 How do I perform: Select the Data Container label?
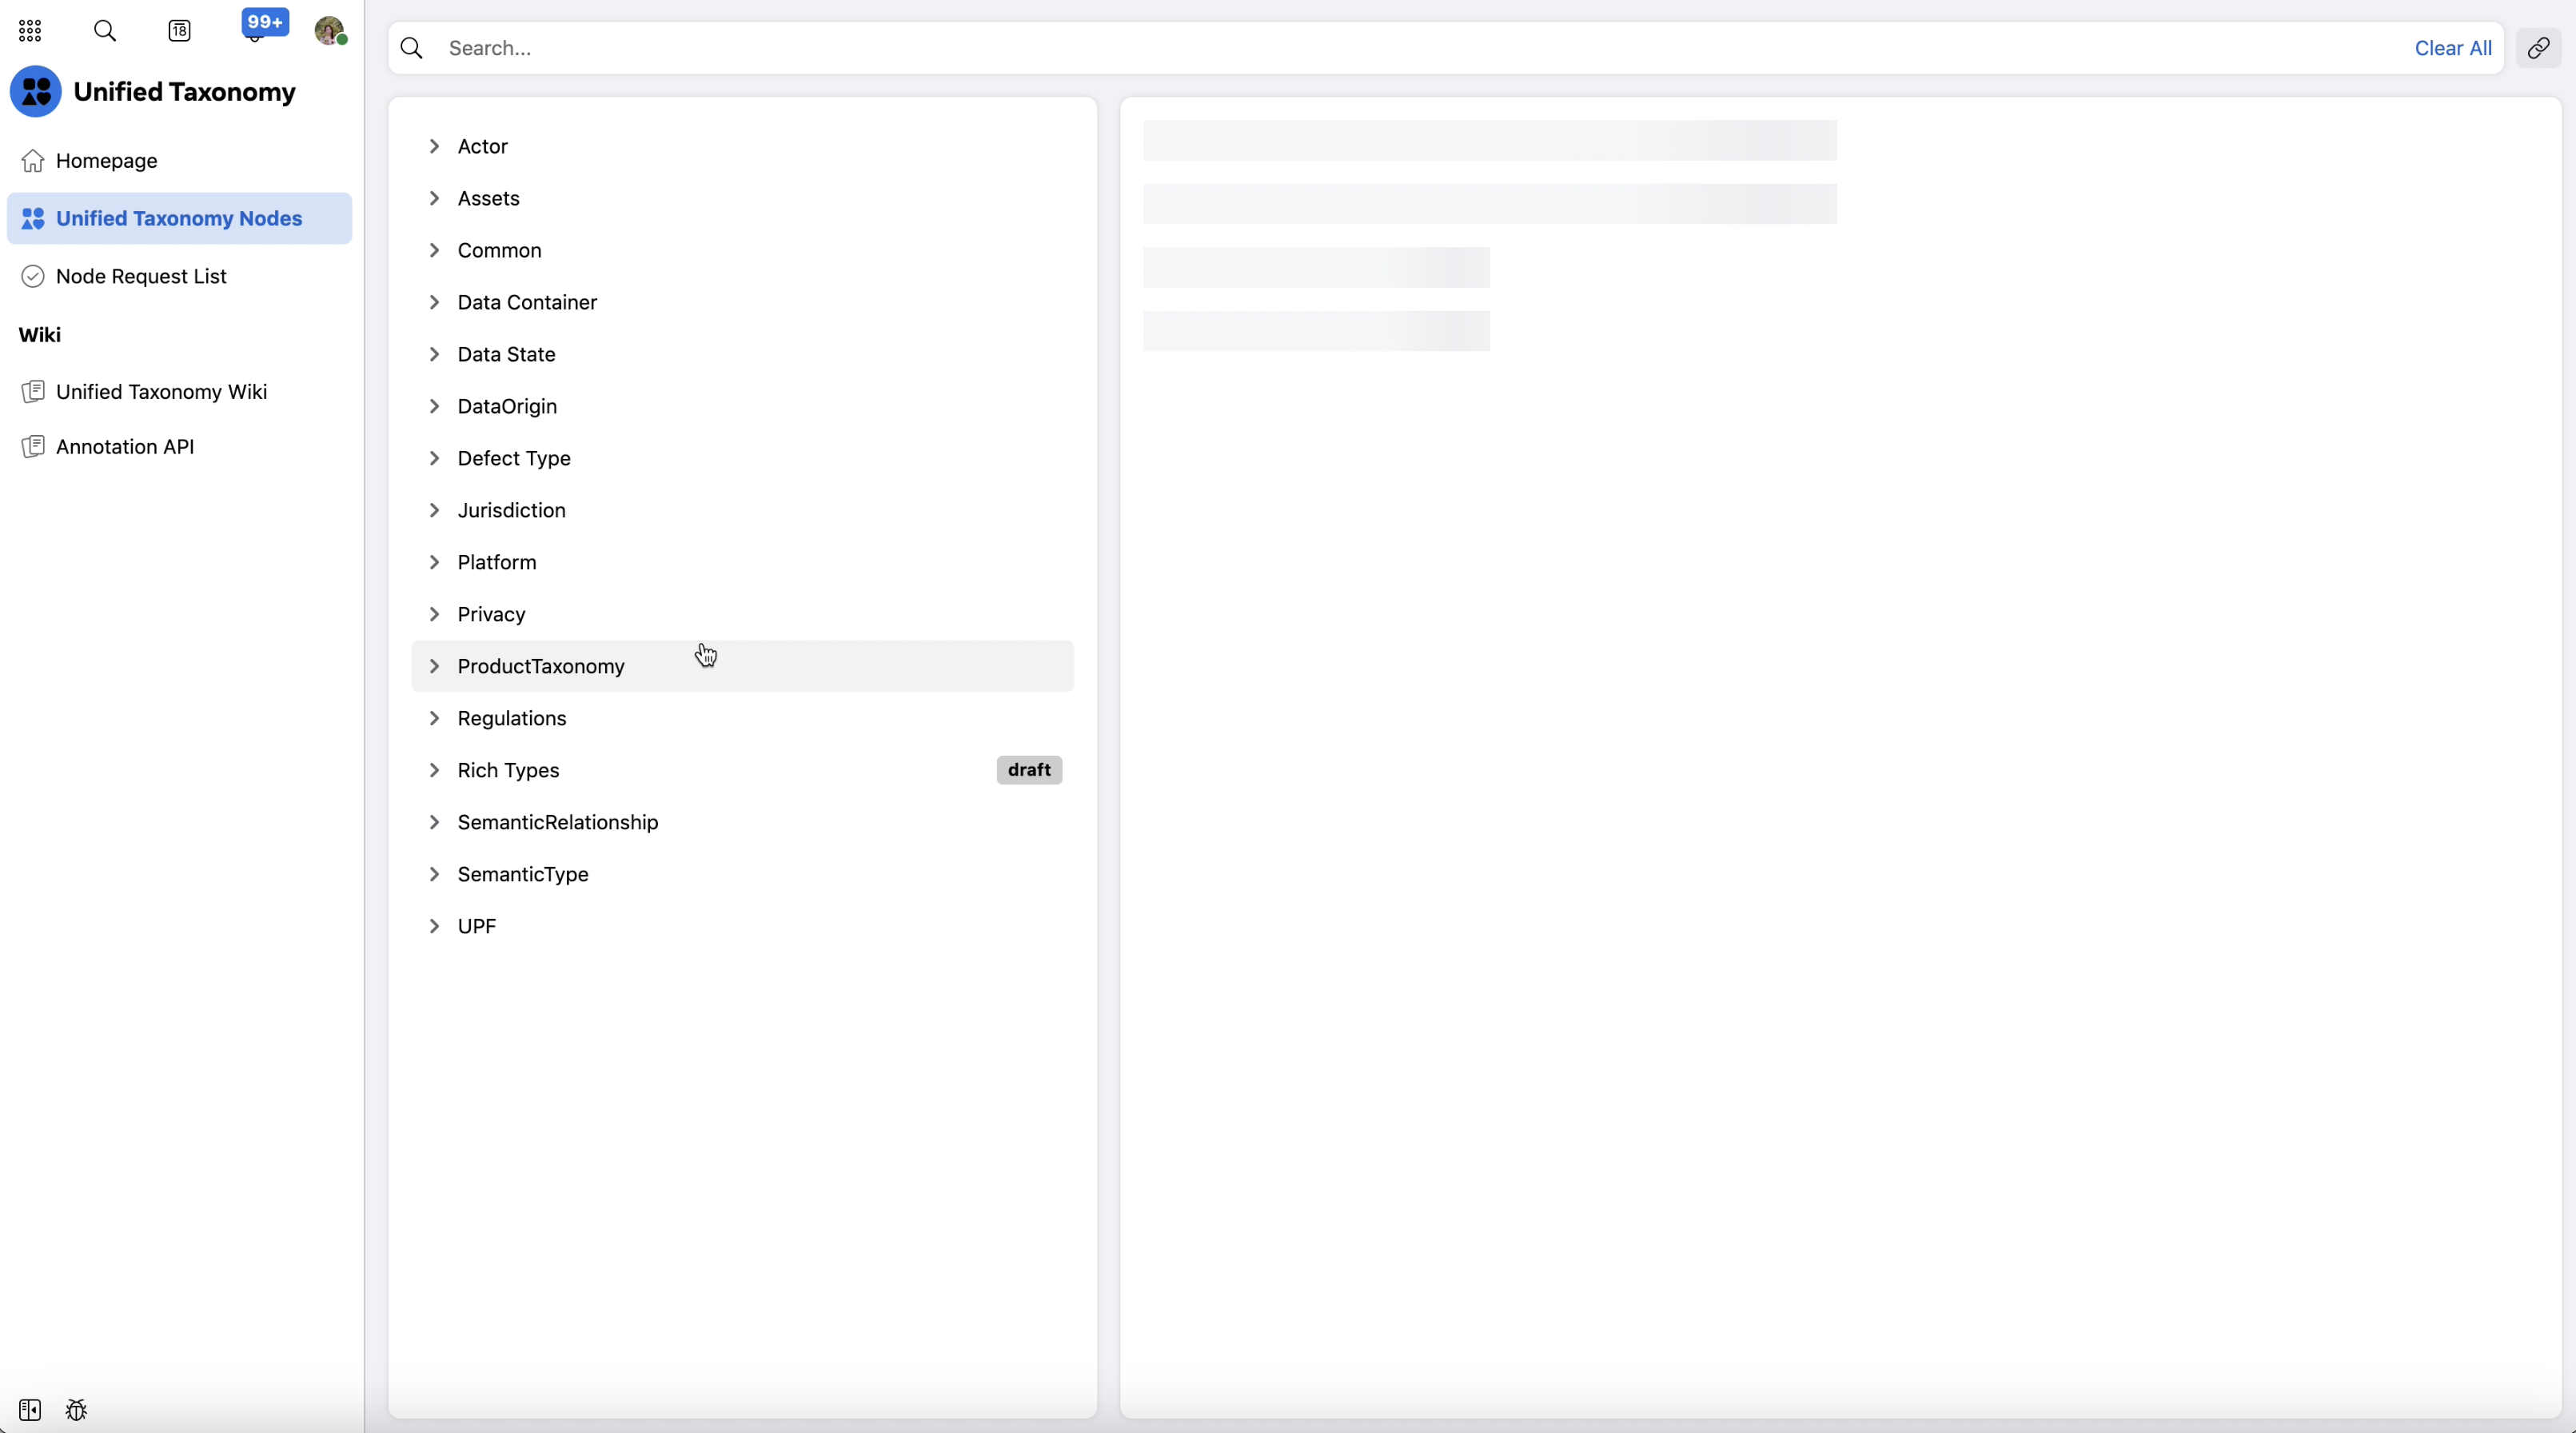tap(527, 302)
